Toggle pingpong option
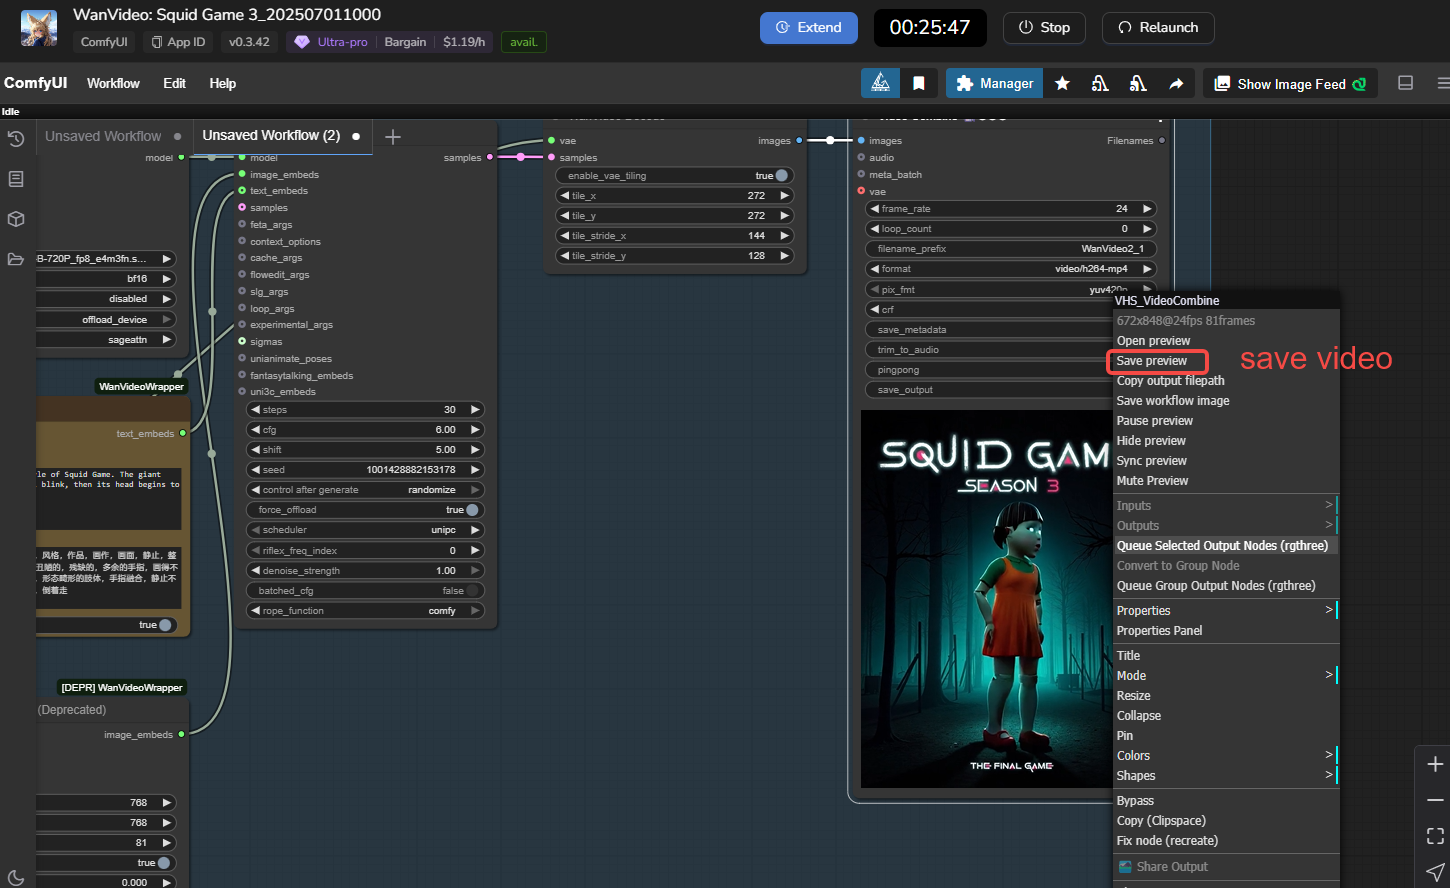This screenshot has height=888, width=1450. click(x=988, y=370)
